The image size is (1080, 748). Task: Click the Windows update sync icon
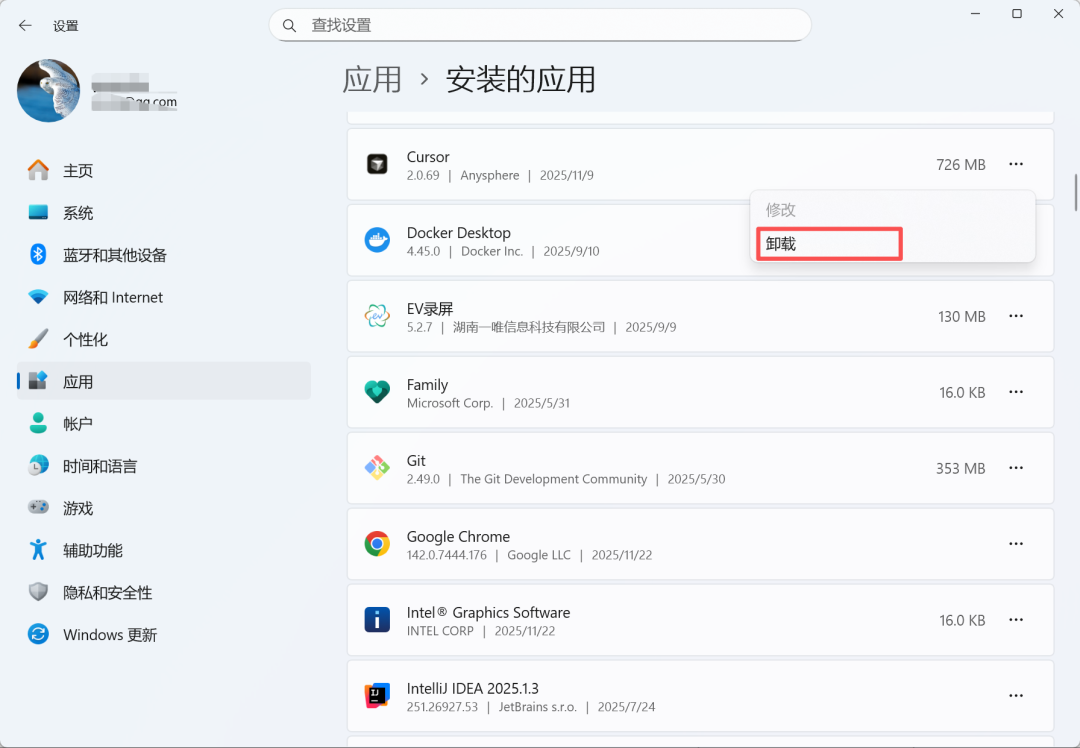[x=39, y=634]
